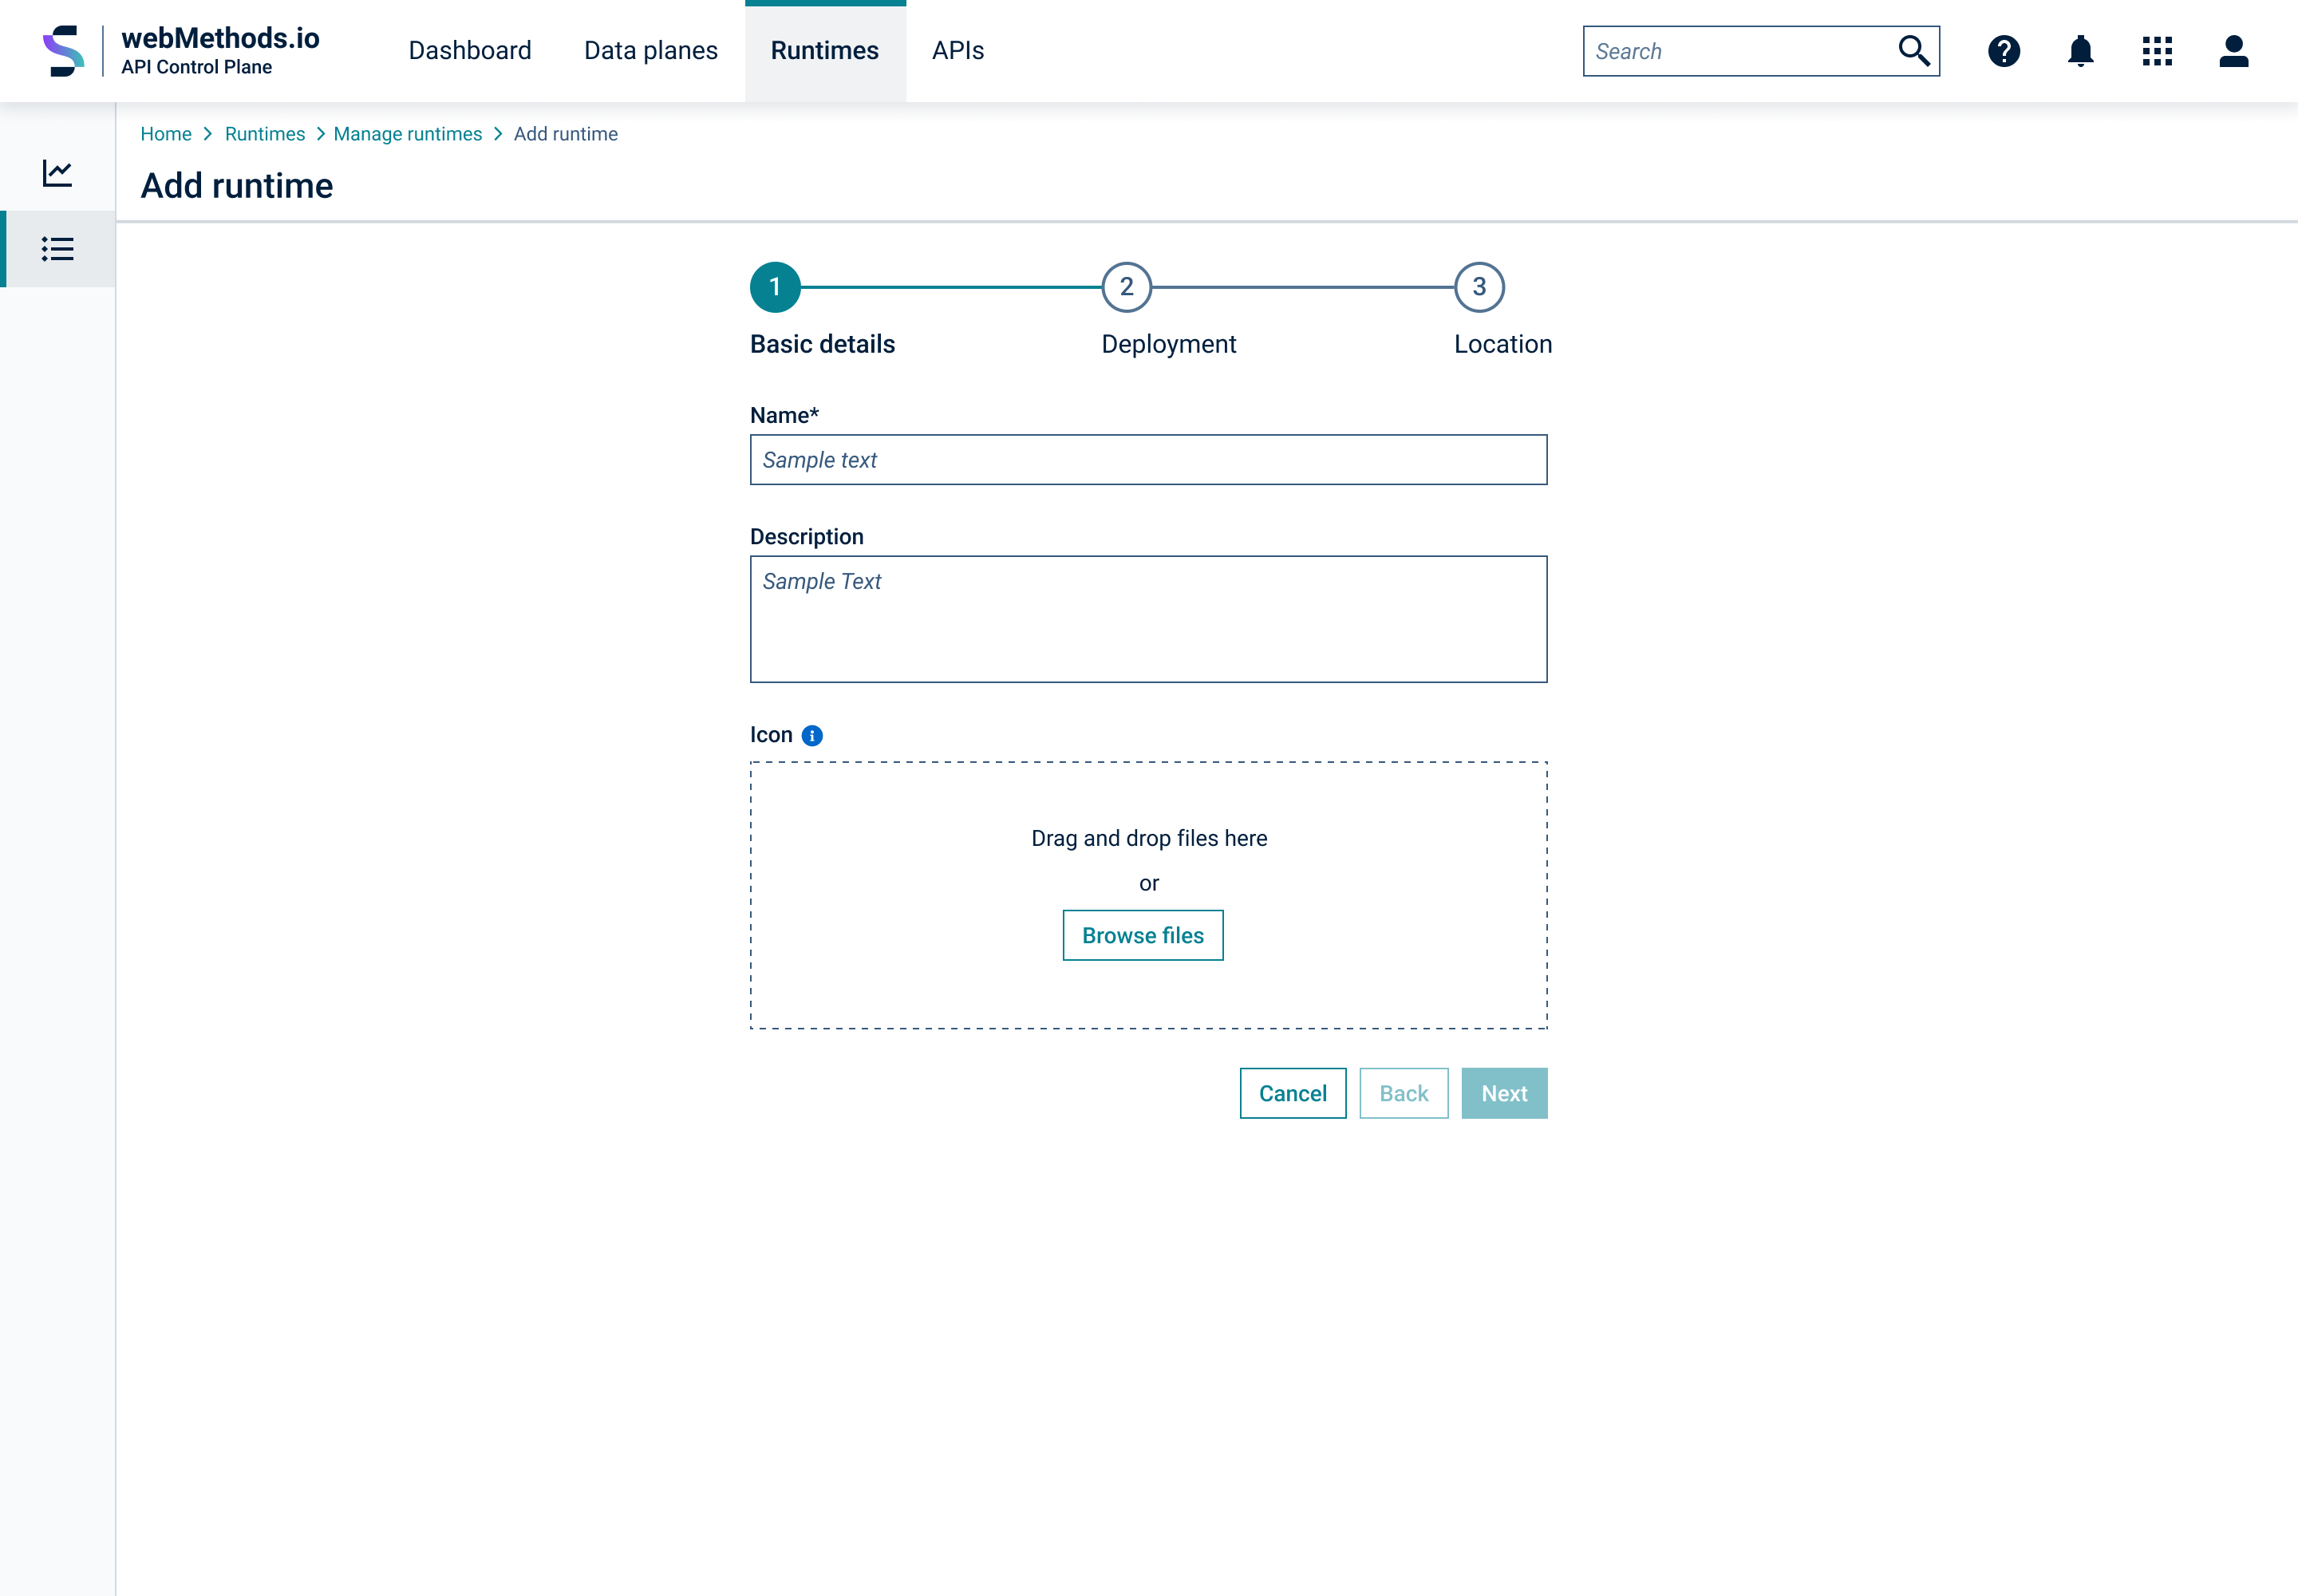Select step 3 Location circle
Viewport: 2298px width, 1596px height.
click(x=1479, y=287)
